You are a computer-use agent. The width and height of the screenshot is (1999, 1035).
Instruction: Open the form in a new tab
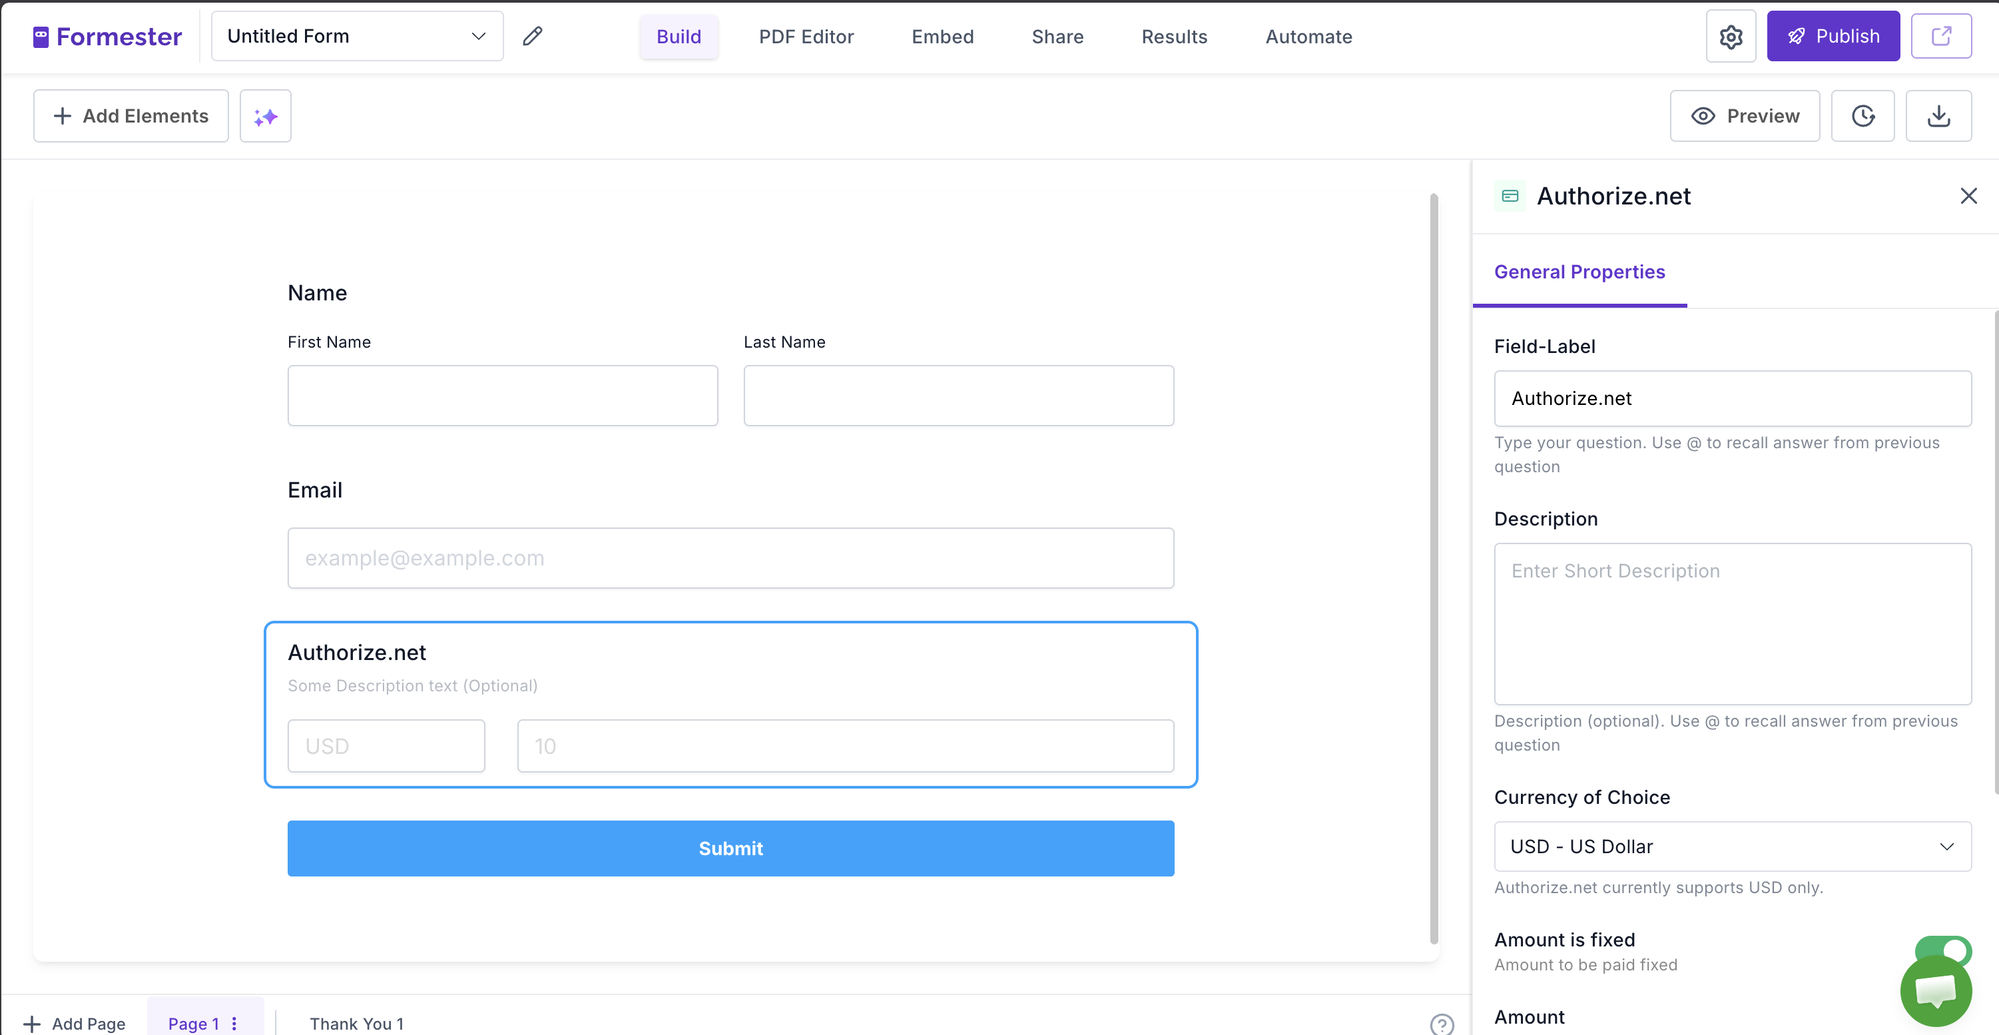pos(1941,36)
